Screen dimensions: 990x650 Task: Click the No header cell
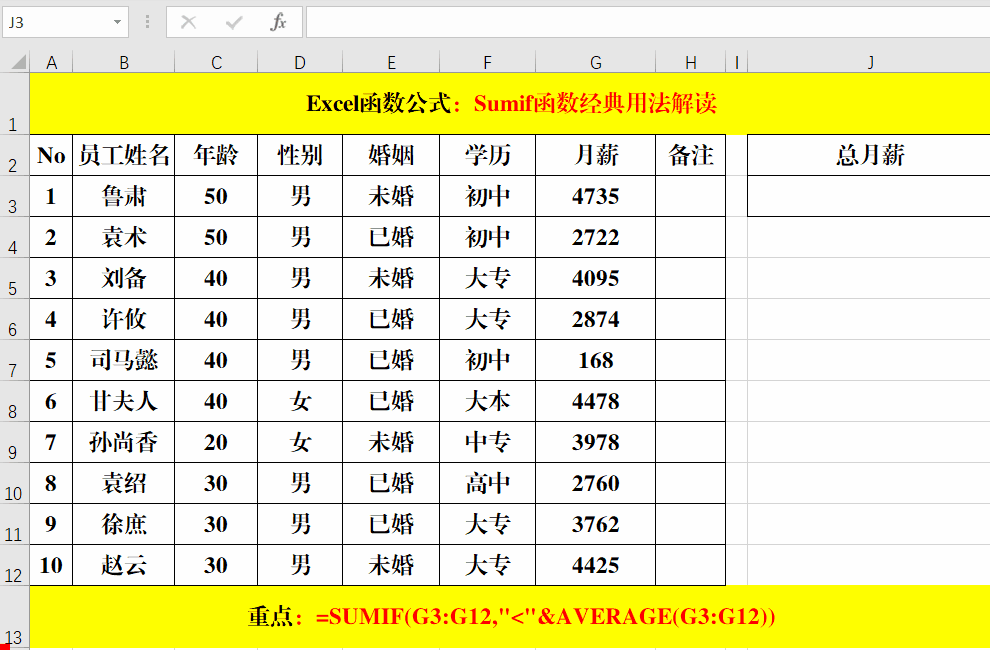click(51, 155)
